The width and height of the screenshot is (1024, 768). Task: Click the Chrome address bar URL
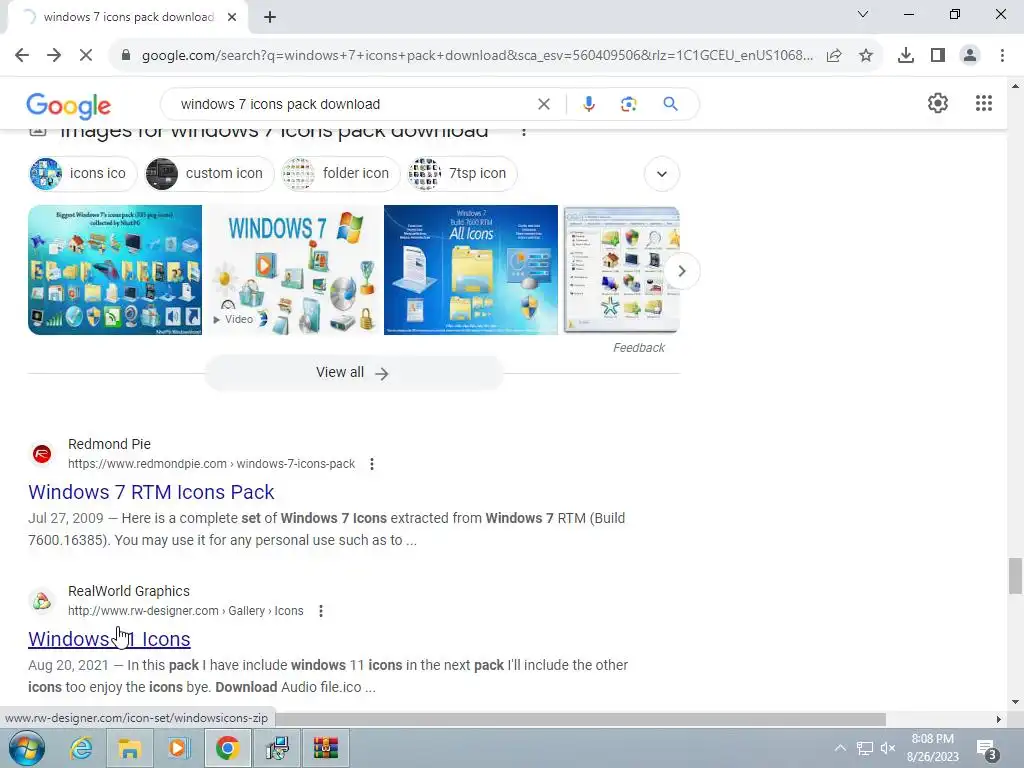point(477,56)
